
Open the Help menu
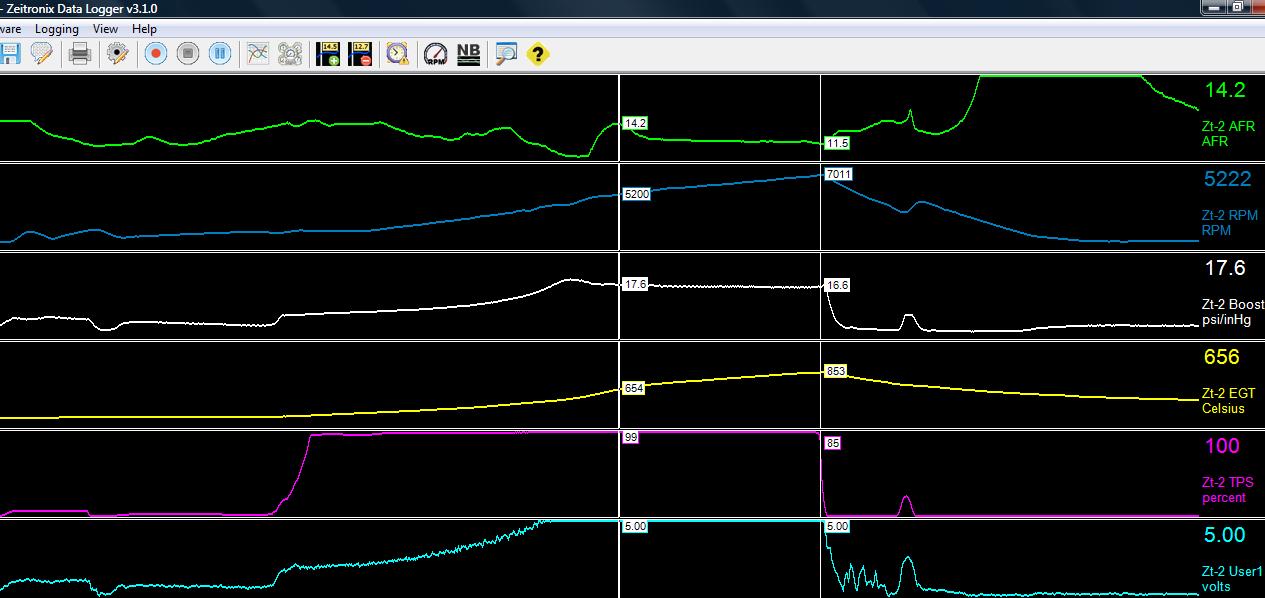click(143, 29)
